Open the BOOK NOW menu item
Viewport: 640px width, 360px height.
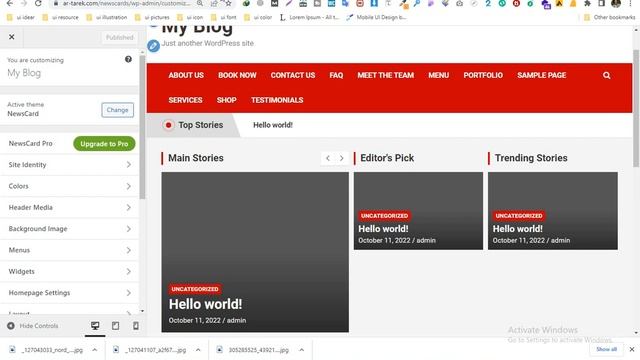coord(237,76)
